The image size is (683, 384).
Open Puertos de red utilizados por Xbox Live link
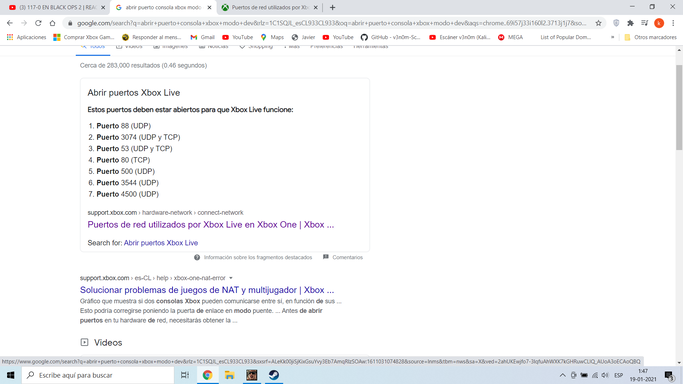tap(211, 225)
